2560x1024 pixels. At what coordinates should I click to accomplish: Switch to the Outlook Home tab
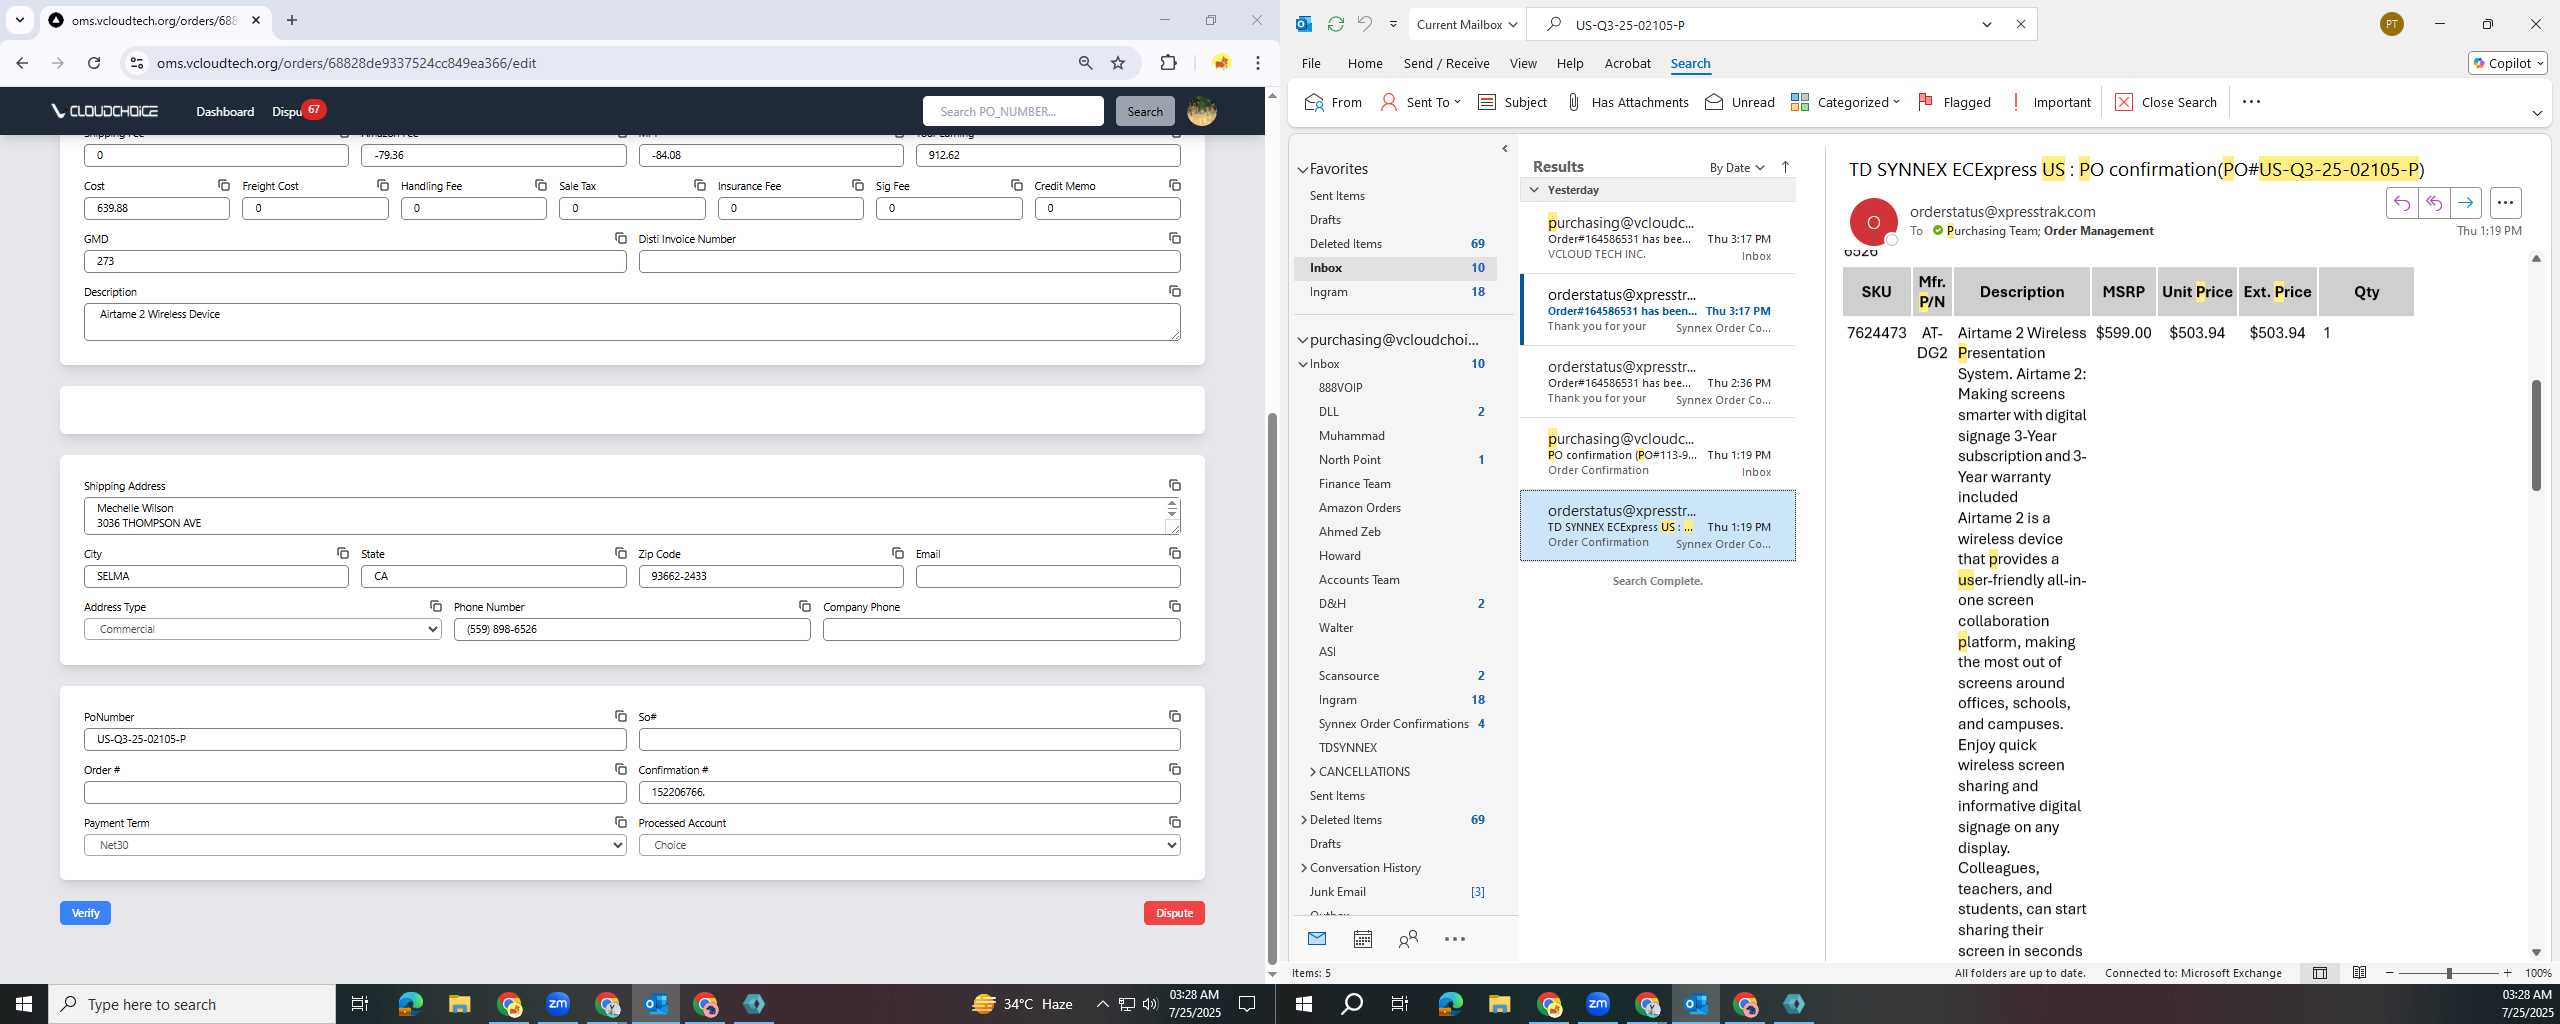click(x=1364, y=63)
